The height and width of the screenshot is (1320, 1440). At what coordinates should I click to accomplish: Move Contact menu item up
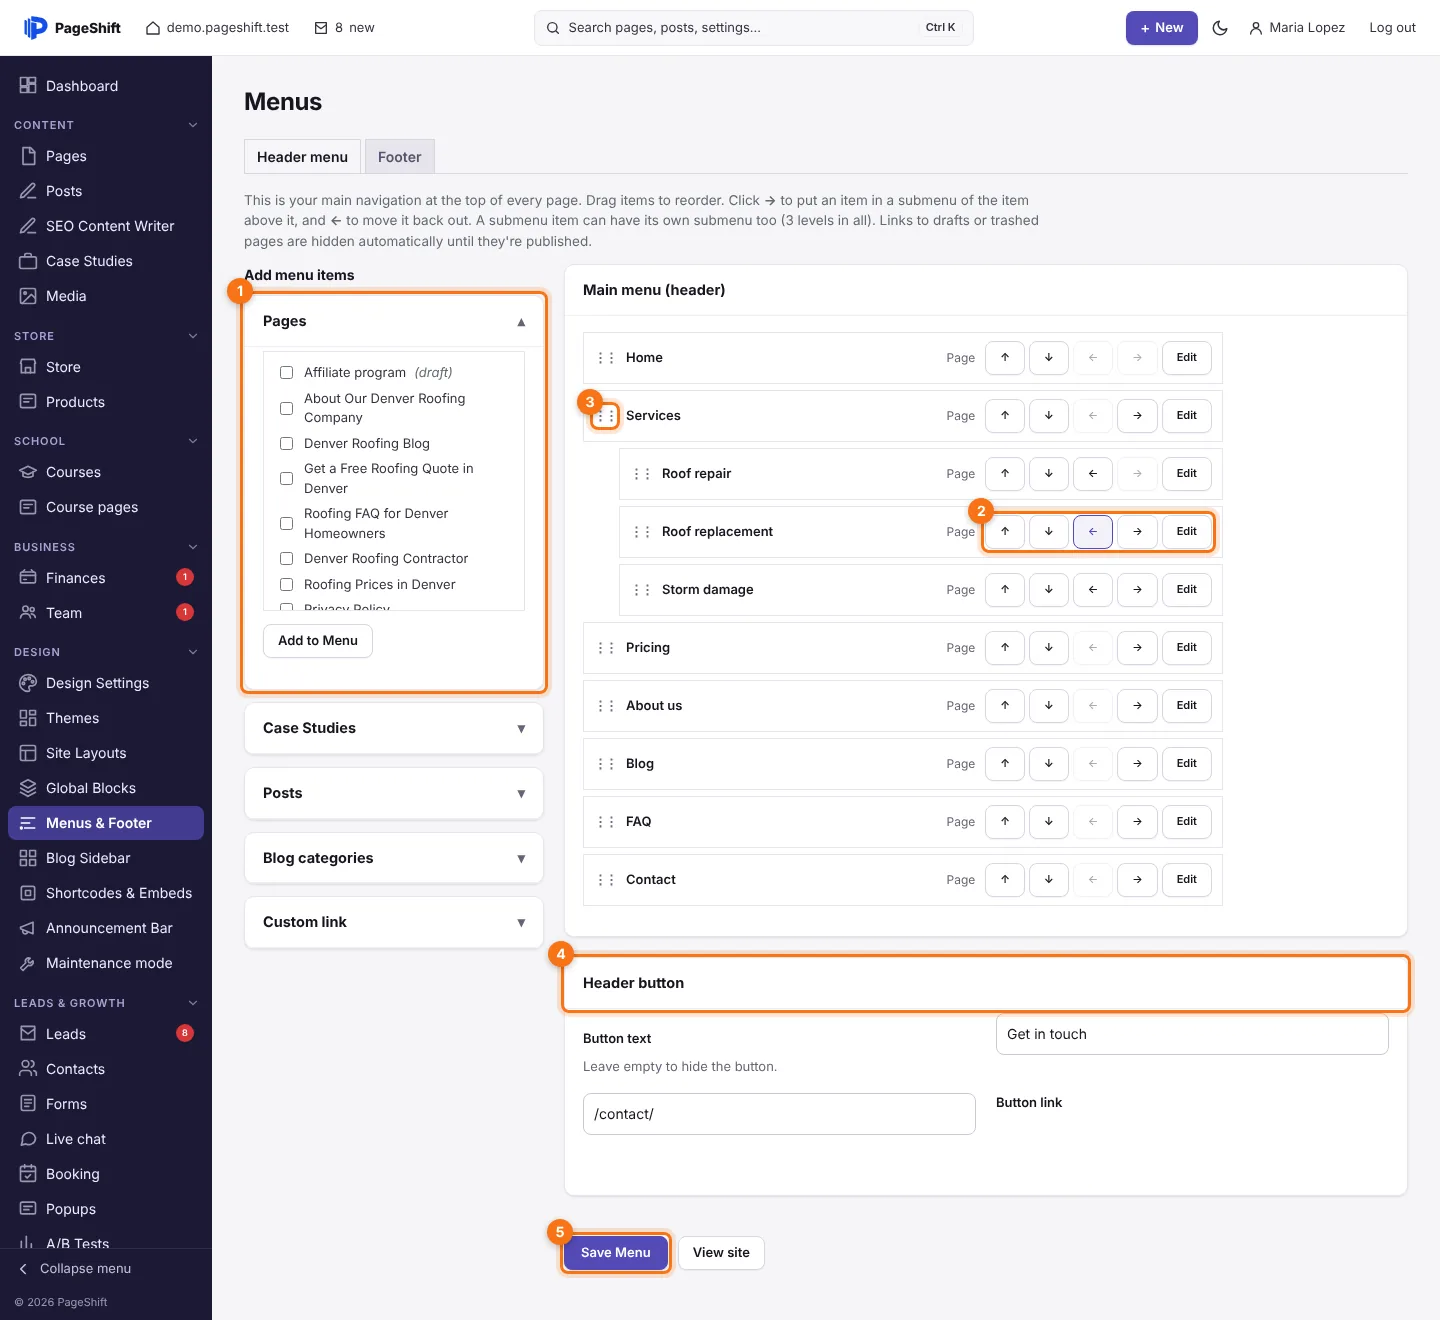pyautogui.click(x=1005, y=880)
